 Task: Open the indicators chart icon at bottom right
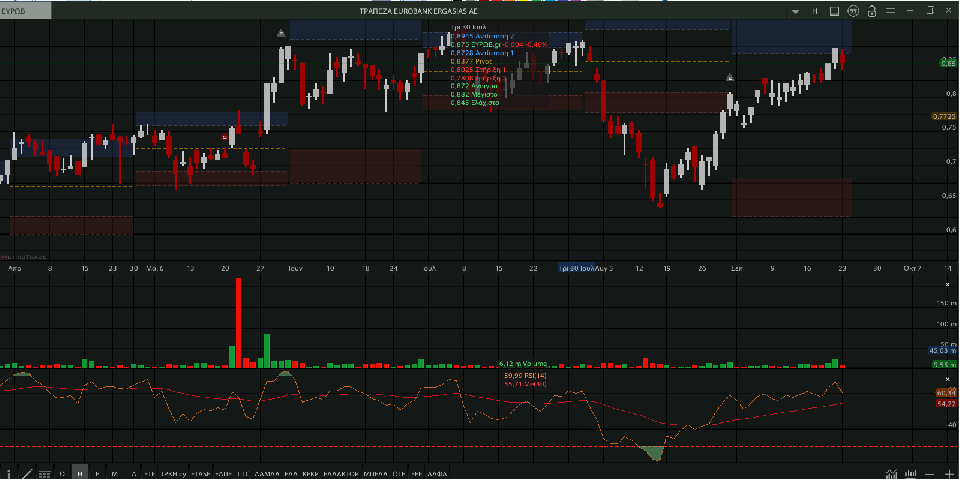(x=890, y=472)
